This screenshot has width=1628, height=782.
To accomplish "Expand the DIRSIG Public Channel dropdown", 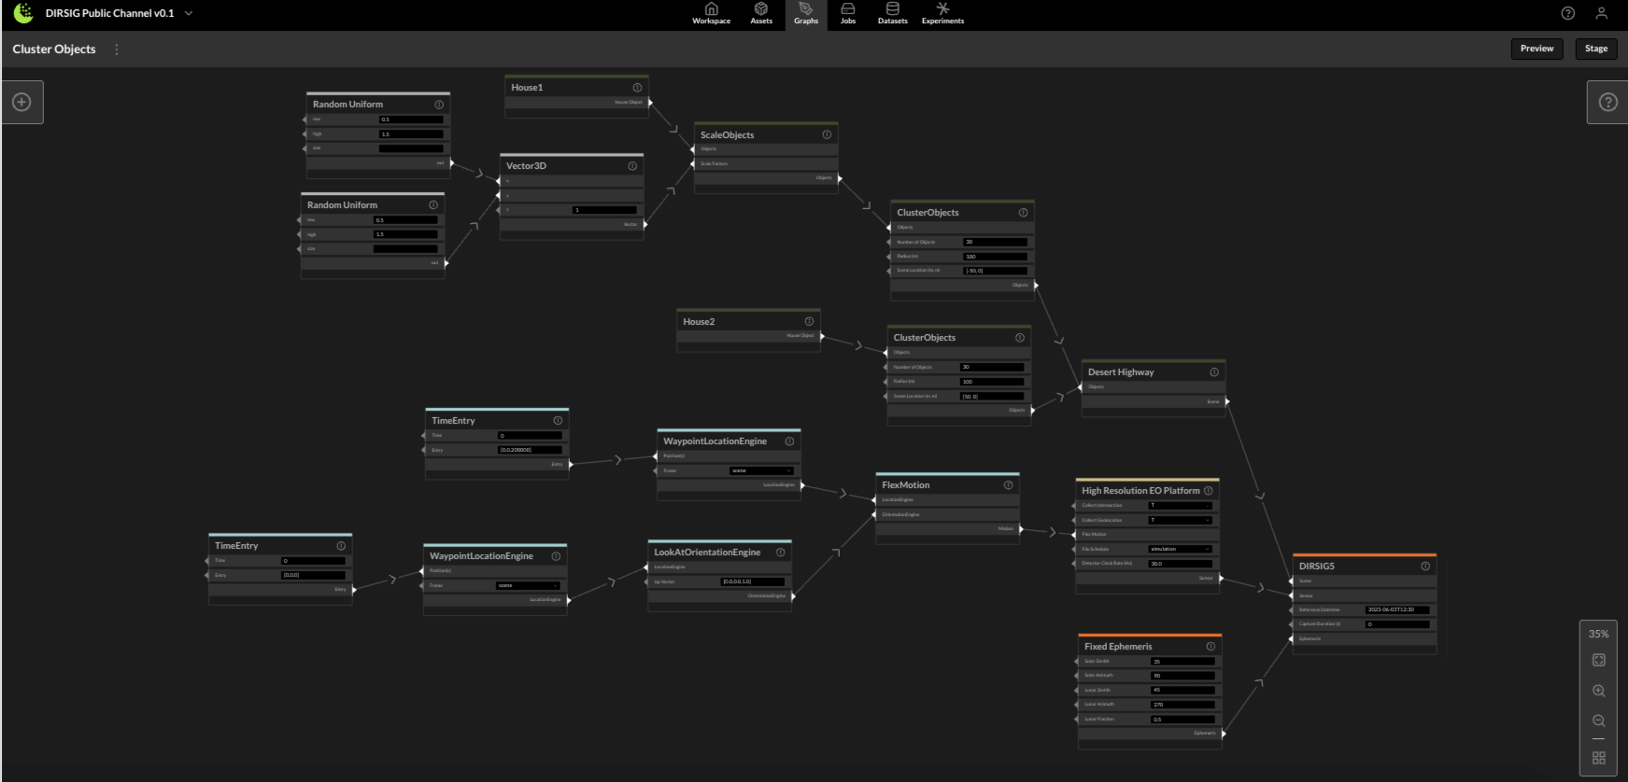I will pos(189,14).
